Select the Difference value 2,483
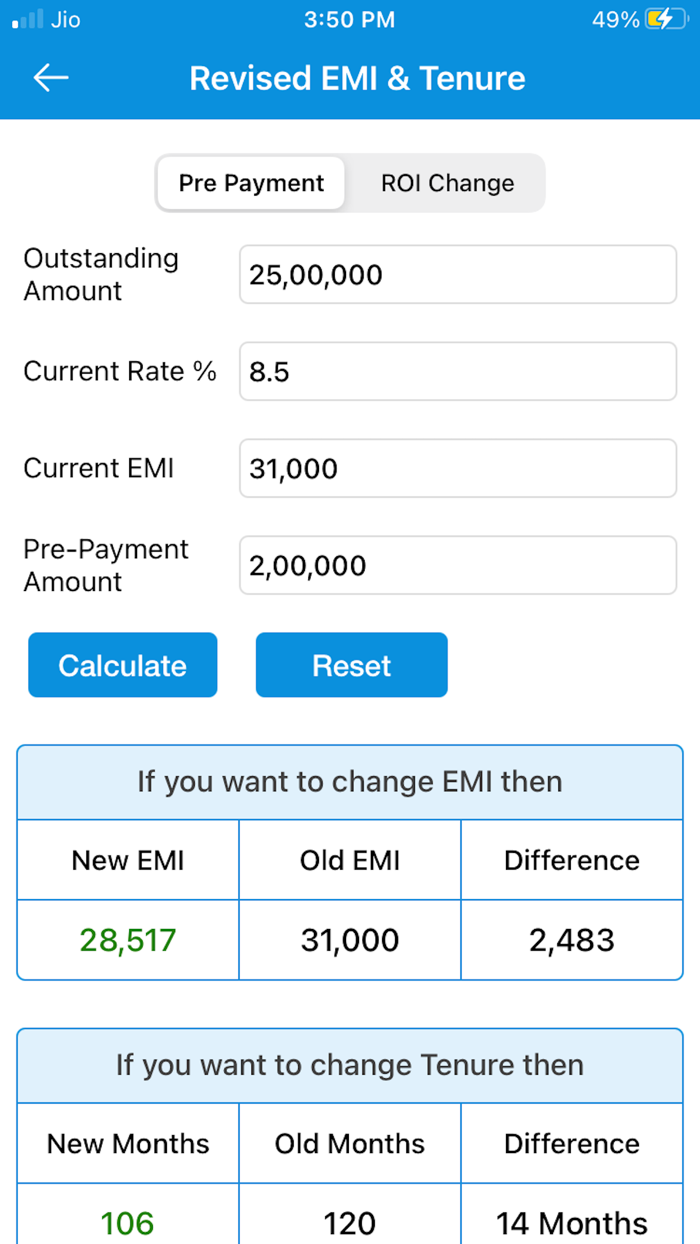 [x=571, y=939]
